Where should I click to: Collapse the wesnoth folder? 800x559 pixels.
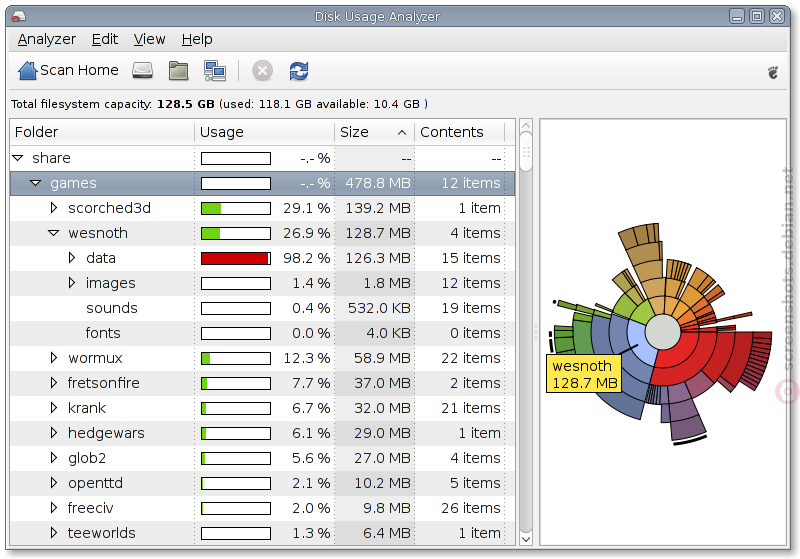[x=54, y=233]
